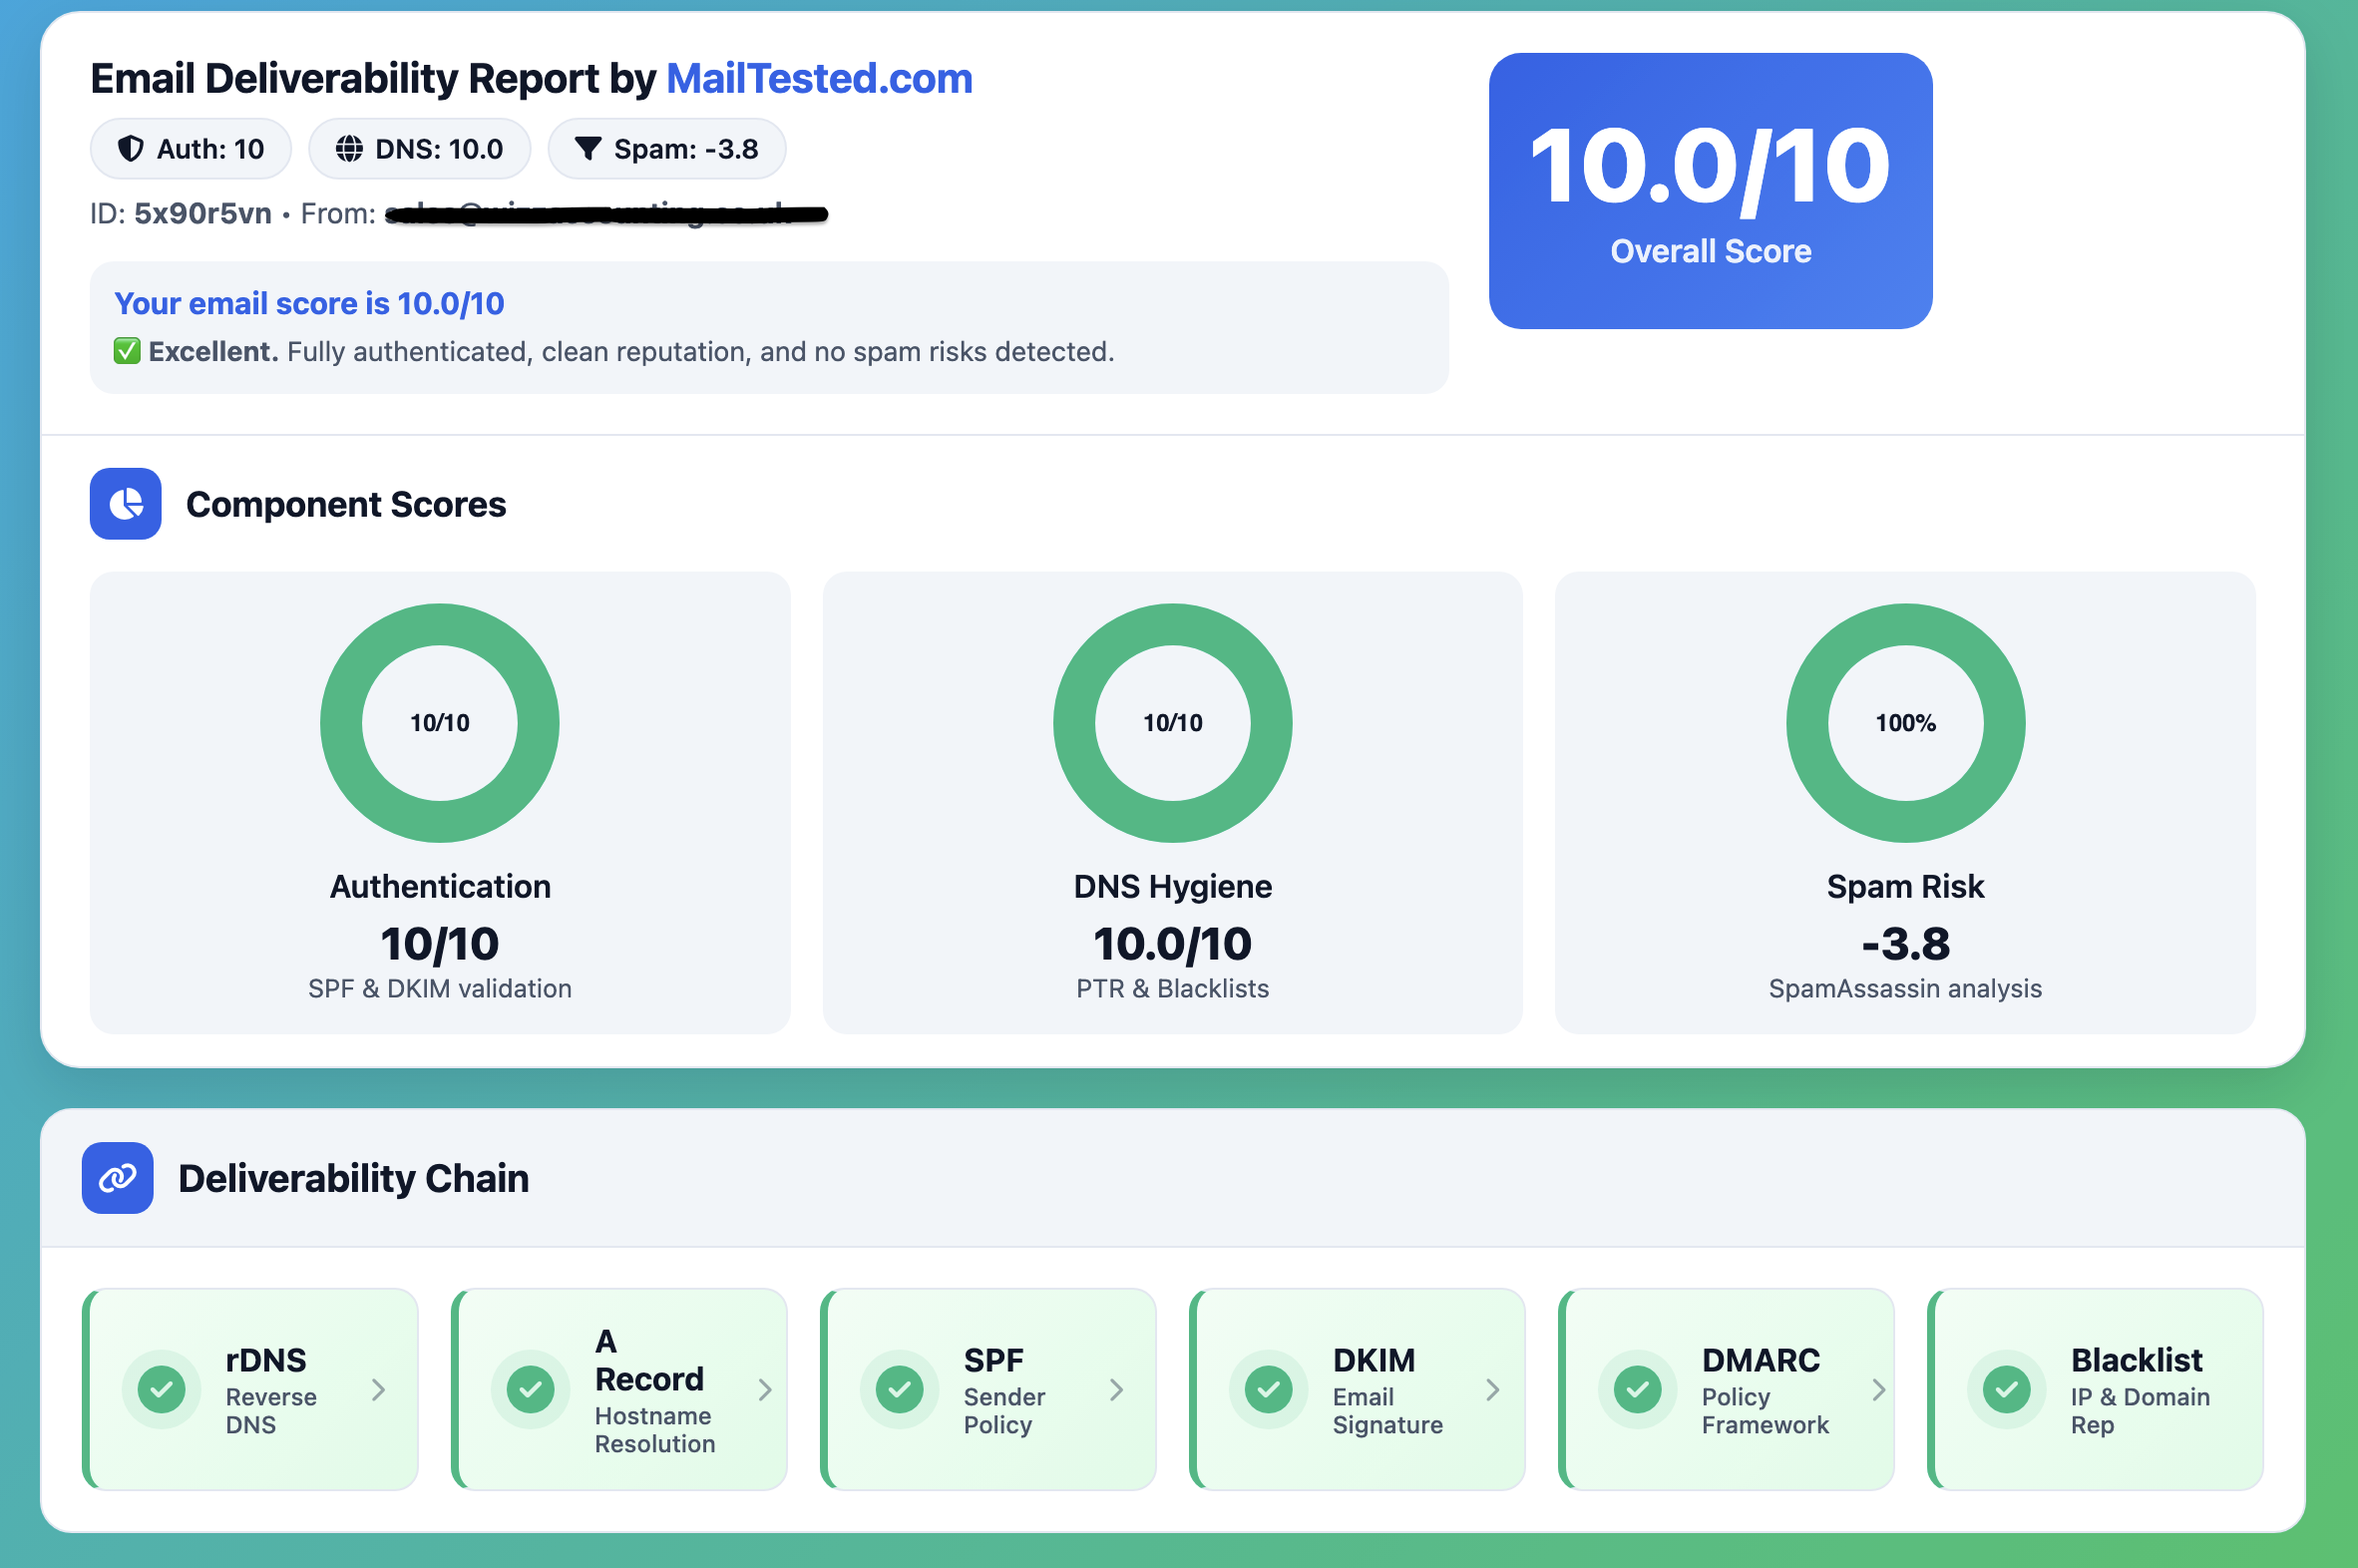2358x1568 pixels.
Task: Click the Overall Score 10.0/10 panel
Action: click(1710, 192)
